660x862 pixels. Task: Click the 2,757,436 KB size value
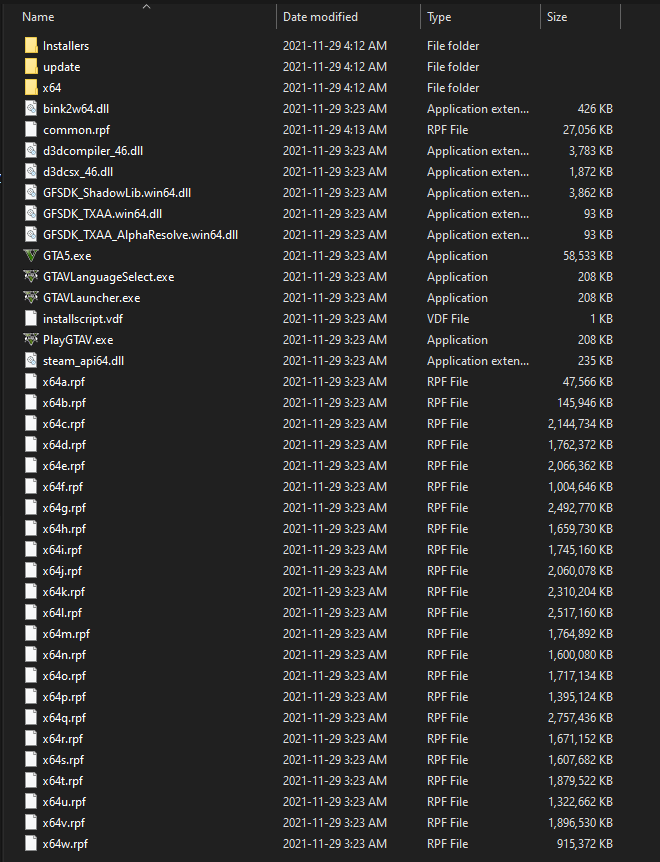[x=580, y=717]
